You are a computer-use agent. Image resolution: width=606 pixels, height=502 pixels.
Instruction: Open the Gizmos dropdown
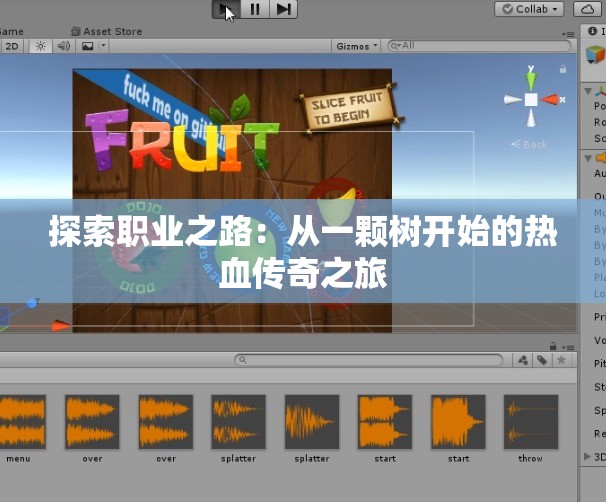pyautogui.click(x=356, y=46)
